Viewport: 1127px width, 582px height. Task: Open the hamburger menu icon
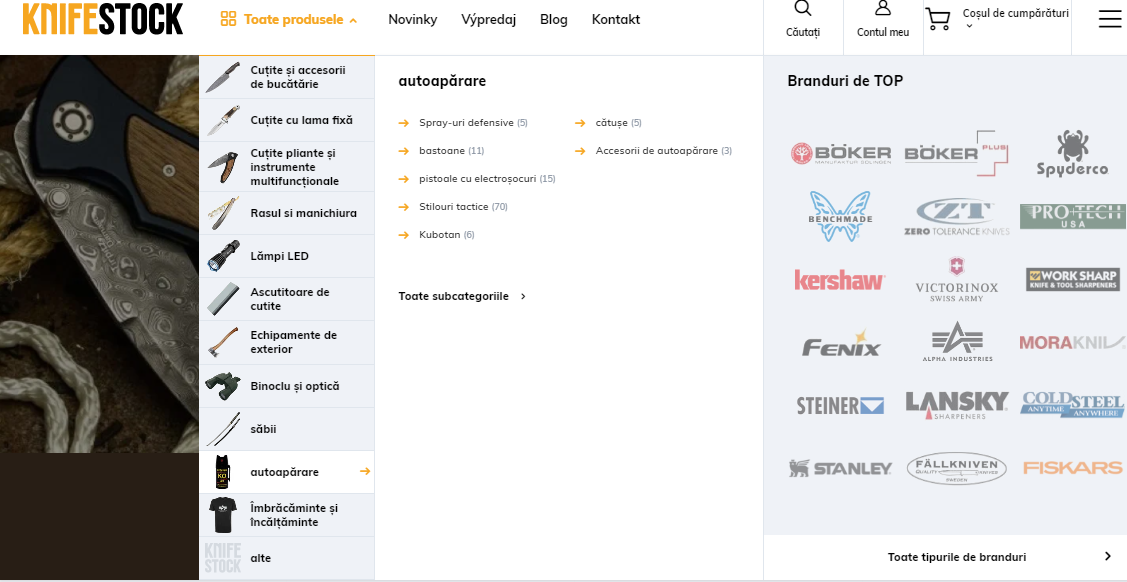pos(1110,19)
